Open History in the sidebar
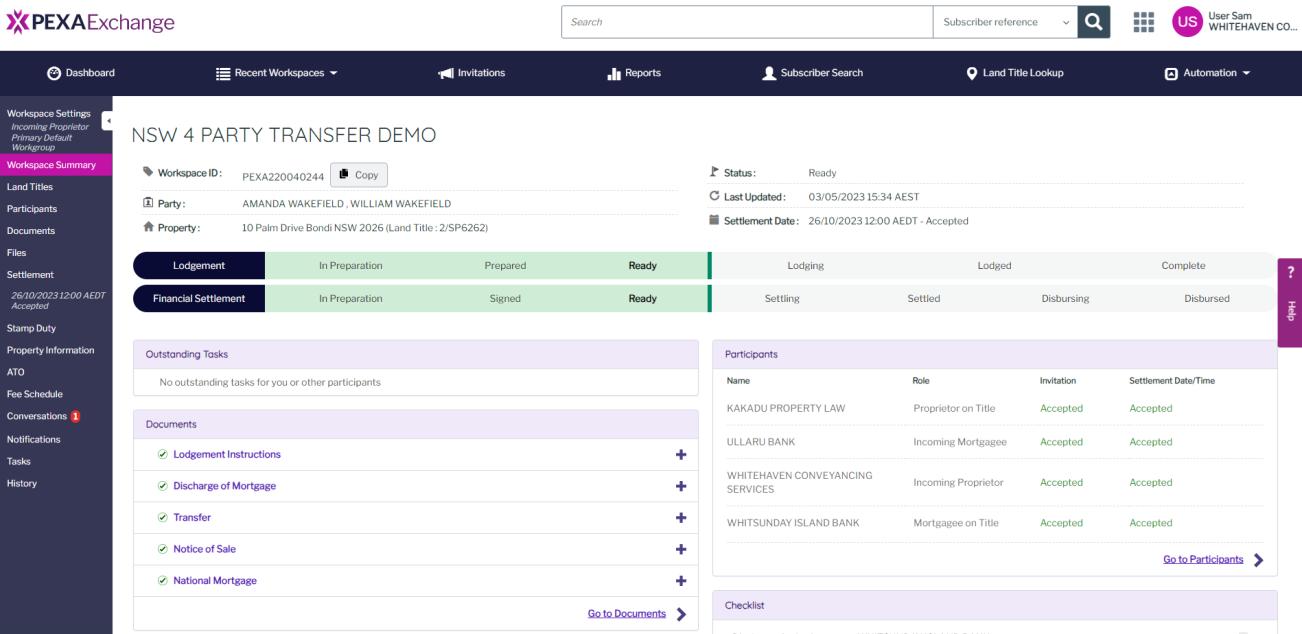Viewport: 1302px width, 634px height. tap(21, 483)
